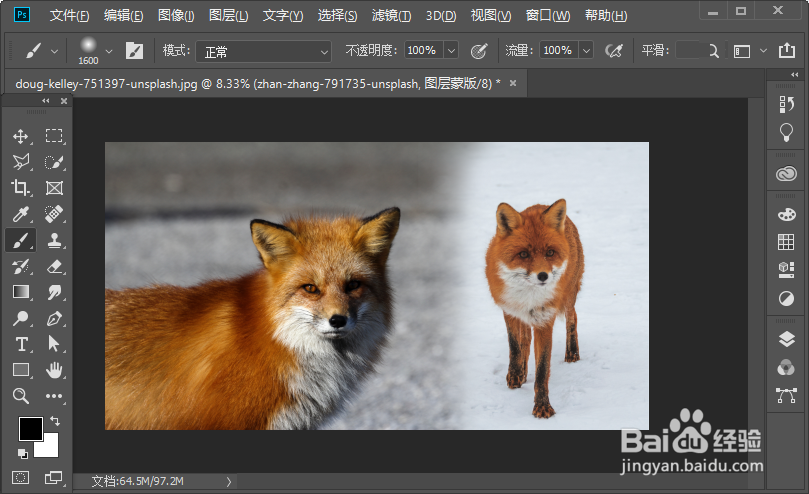This screenshot has width=809, height=494.
Task: Select the Zoom tool
Action: coord(21,396)
